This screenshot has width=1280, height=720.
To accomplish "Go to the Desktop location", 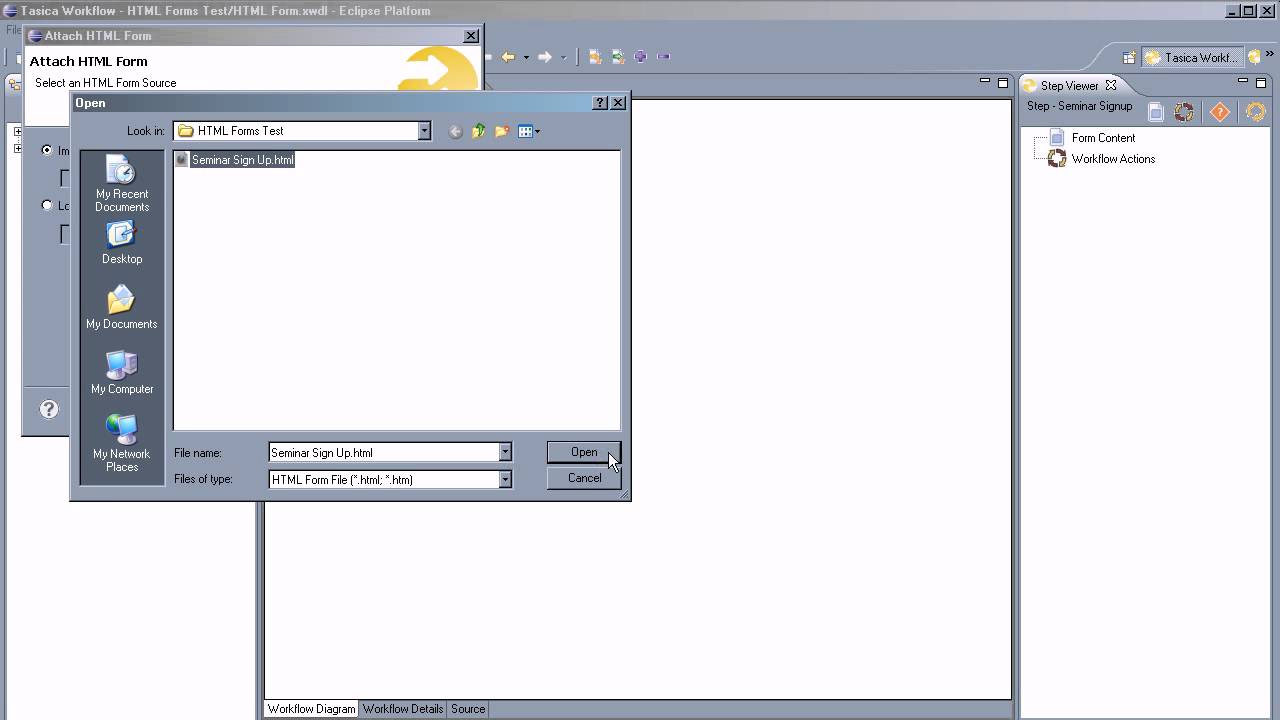I will tap(122, 243).
